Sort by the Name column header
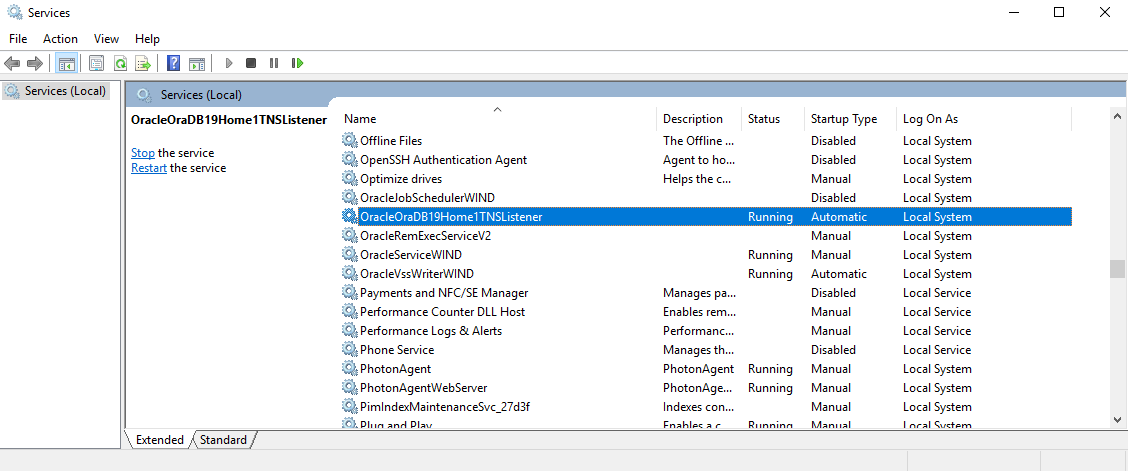The image size is (1128, 471). pyautogui.click(x=498, y=119)
